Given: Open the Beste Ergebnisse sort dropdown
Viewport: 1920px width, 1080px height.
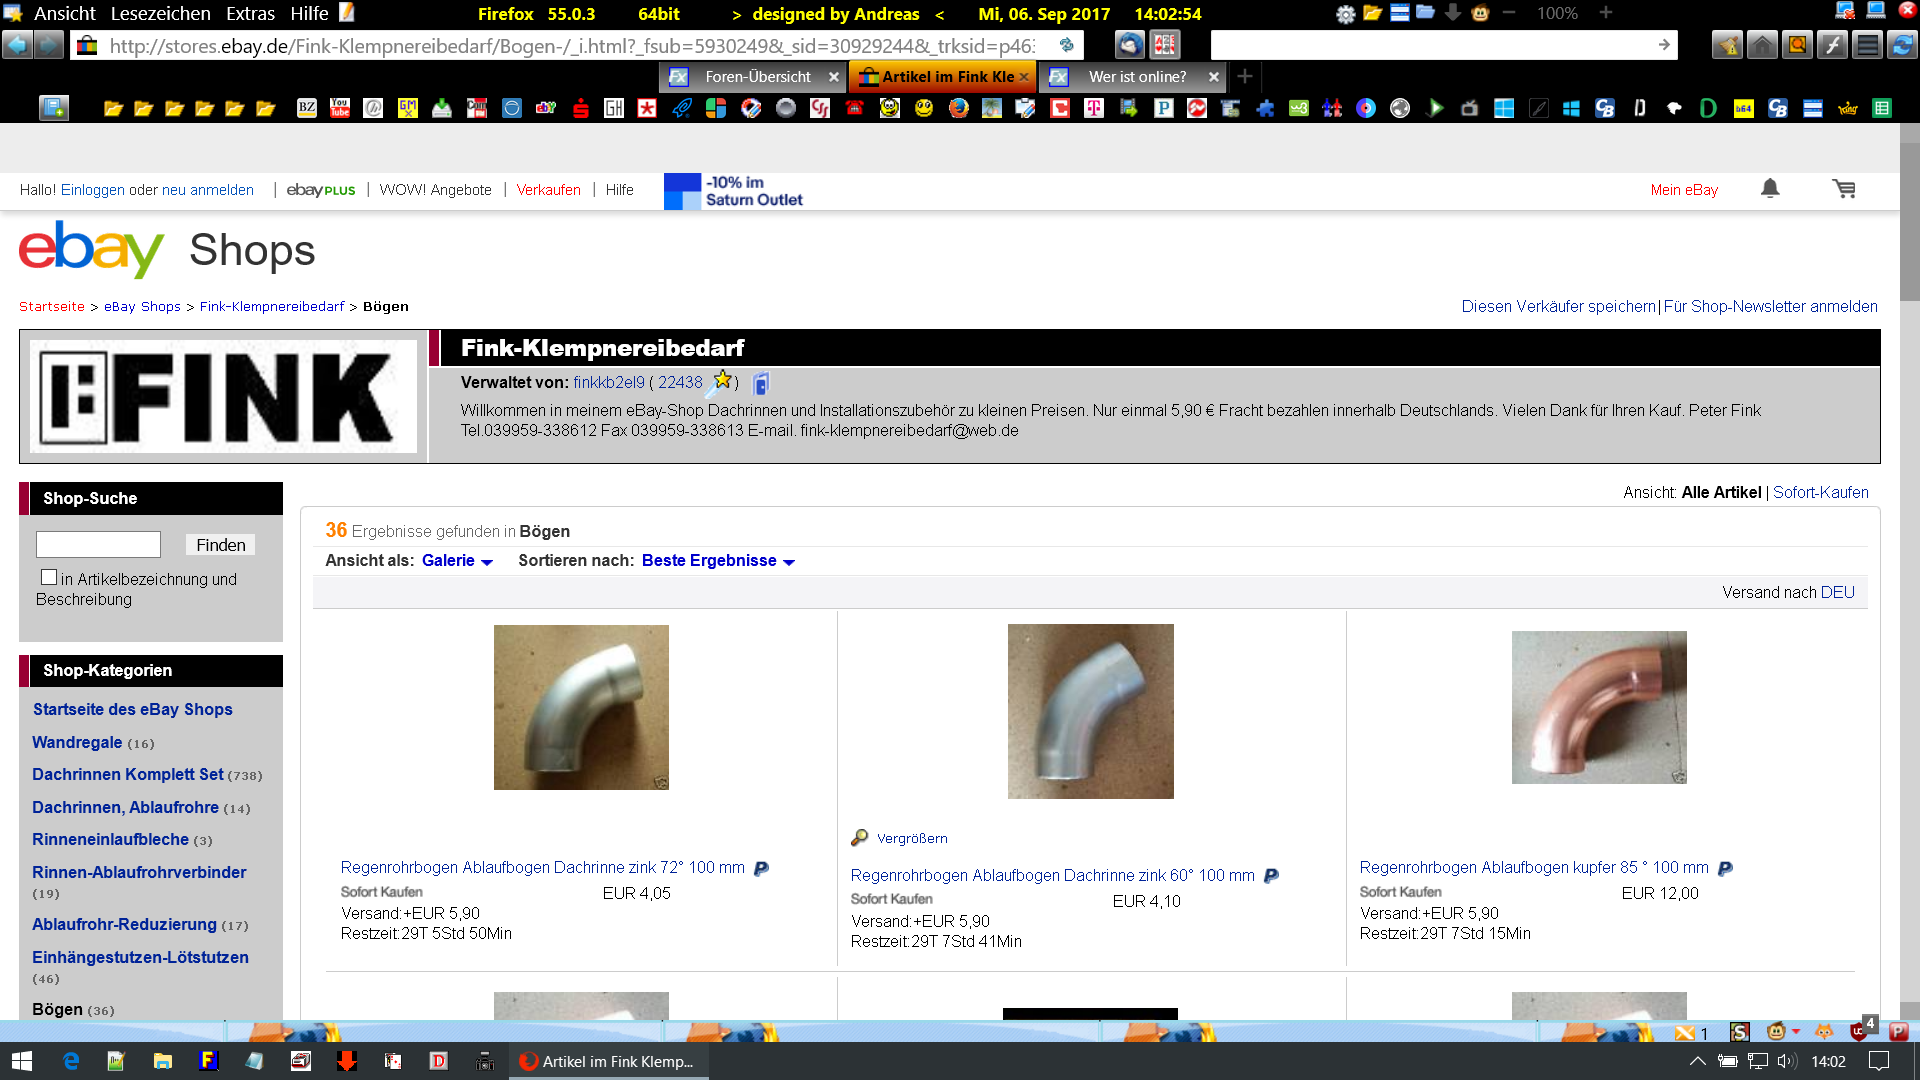Looking at the screenshot, I should click(717, 561).
